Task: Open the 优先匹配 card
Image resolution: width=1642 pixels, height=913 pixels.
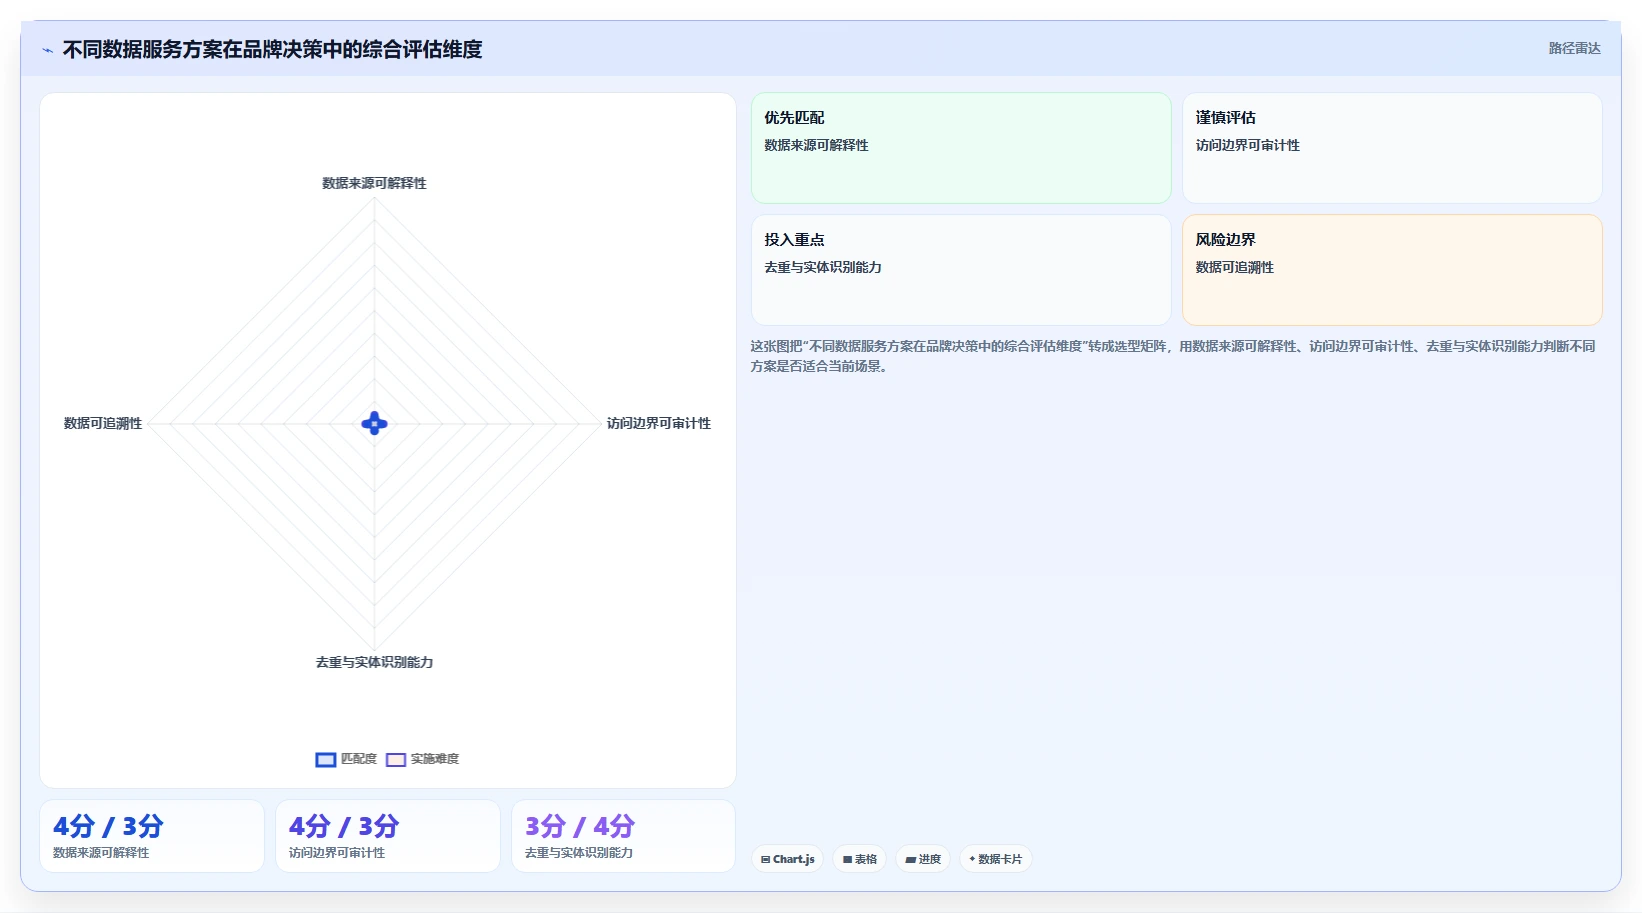Action: [x=961, y=148]
